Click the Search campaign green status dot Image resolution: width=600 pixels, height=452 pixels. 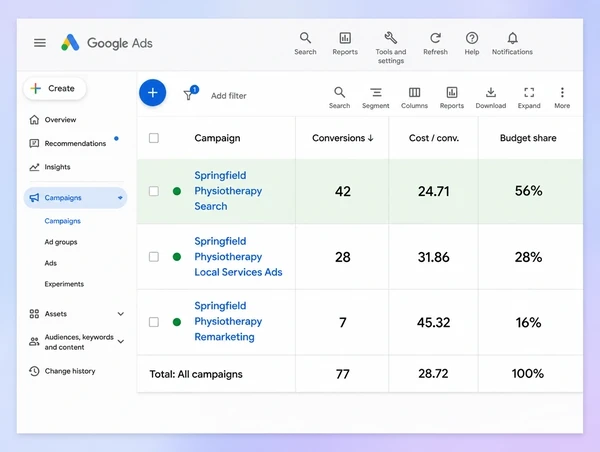click(x=177, y=191)
